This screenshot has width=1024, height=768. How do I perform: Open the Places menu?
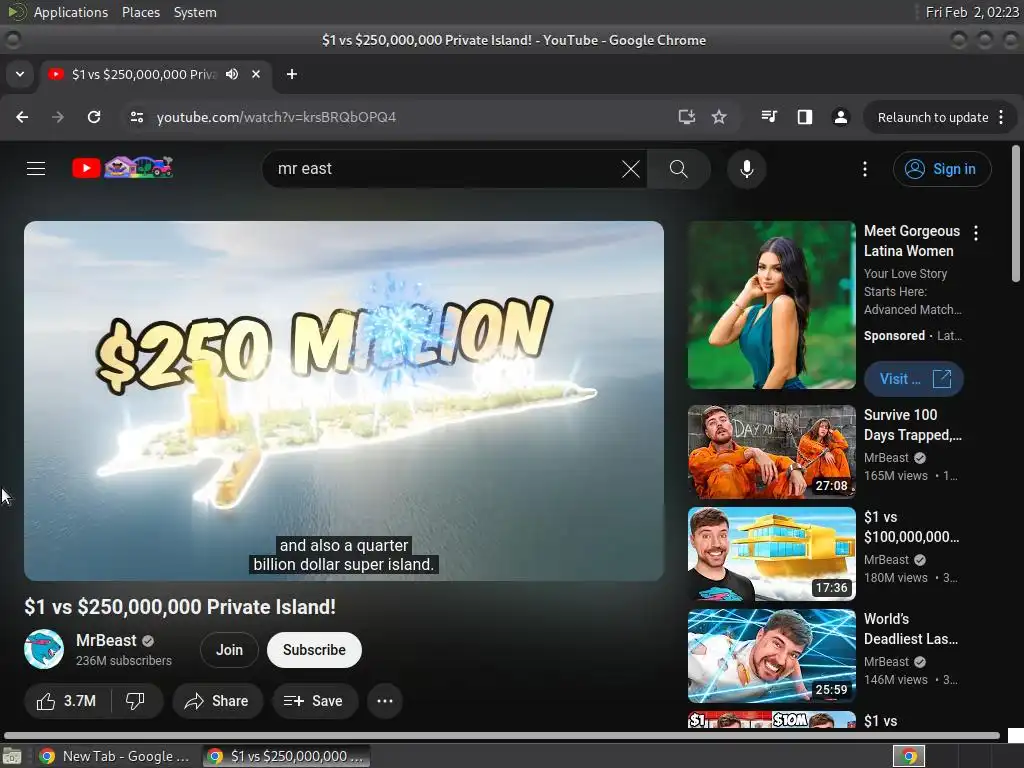coord(140,12)
